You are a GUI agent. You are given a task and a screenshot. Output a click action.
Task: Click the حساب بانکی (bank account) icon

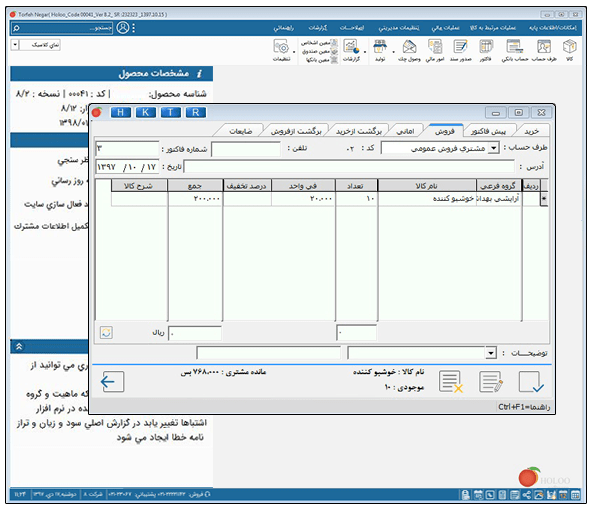pos(514,47)
